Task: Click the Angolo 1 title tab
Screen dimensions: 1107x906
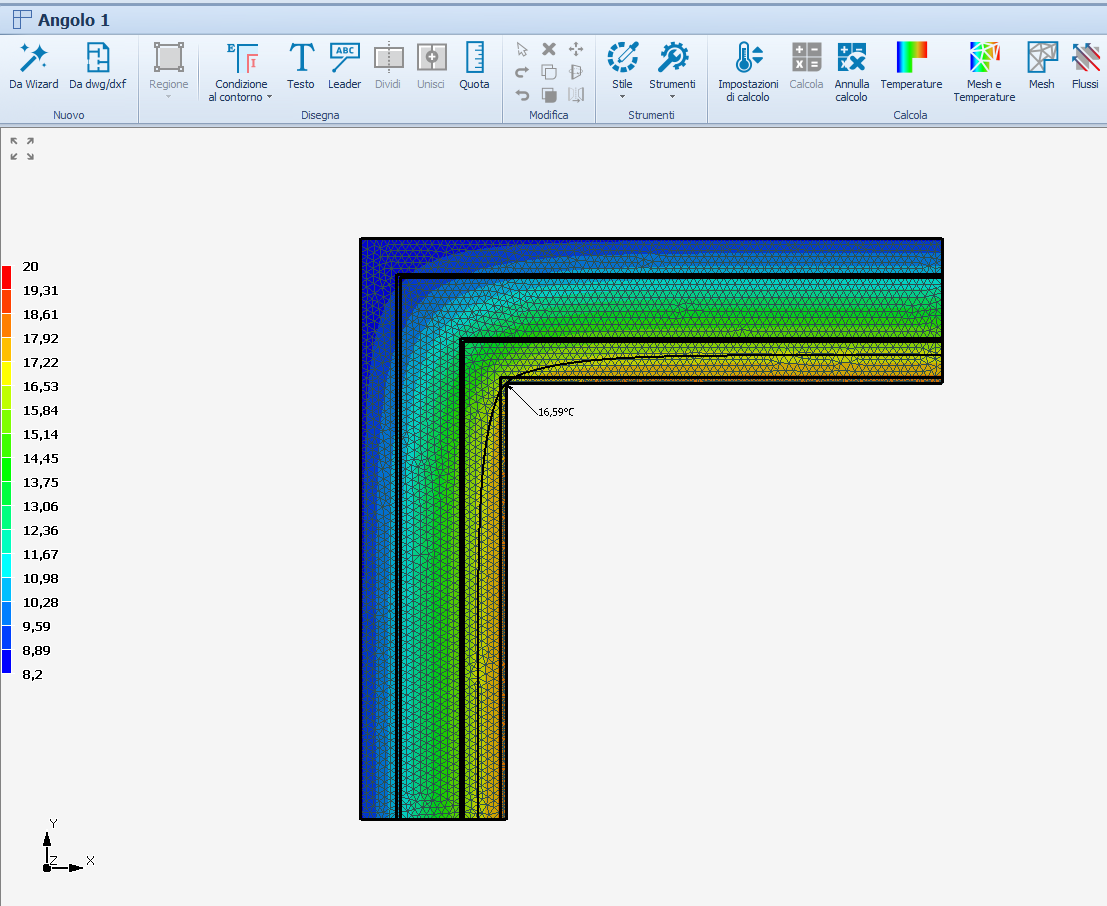Action: (x=73, y=20)
